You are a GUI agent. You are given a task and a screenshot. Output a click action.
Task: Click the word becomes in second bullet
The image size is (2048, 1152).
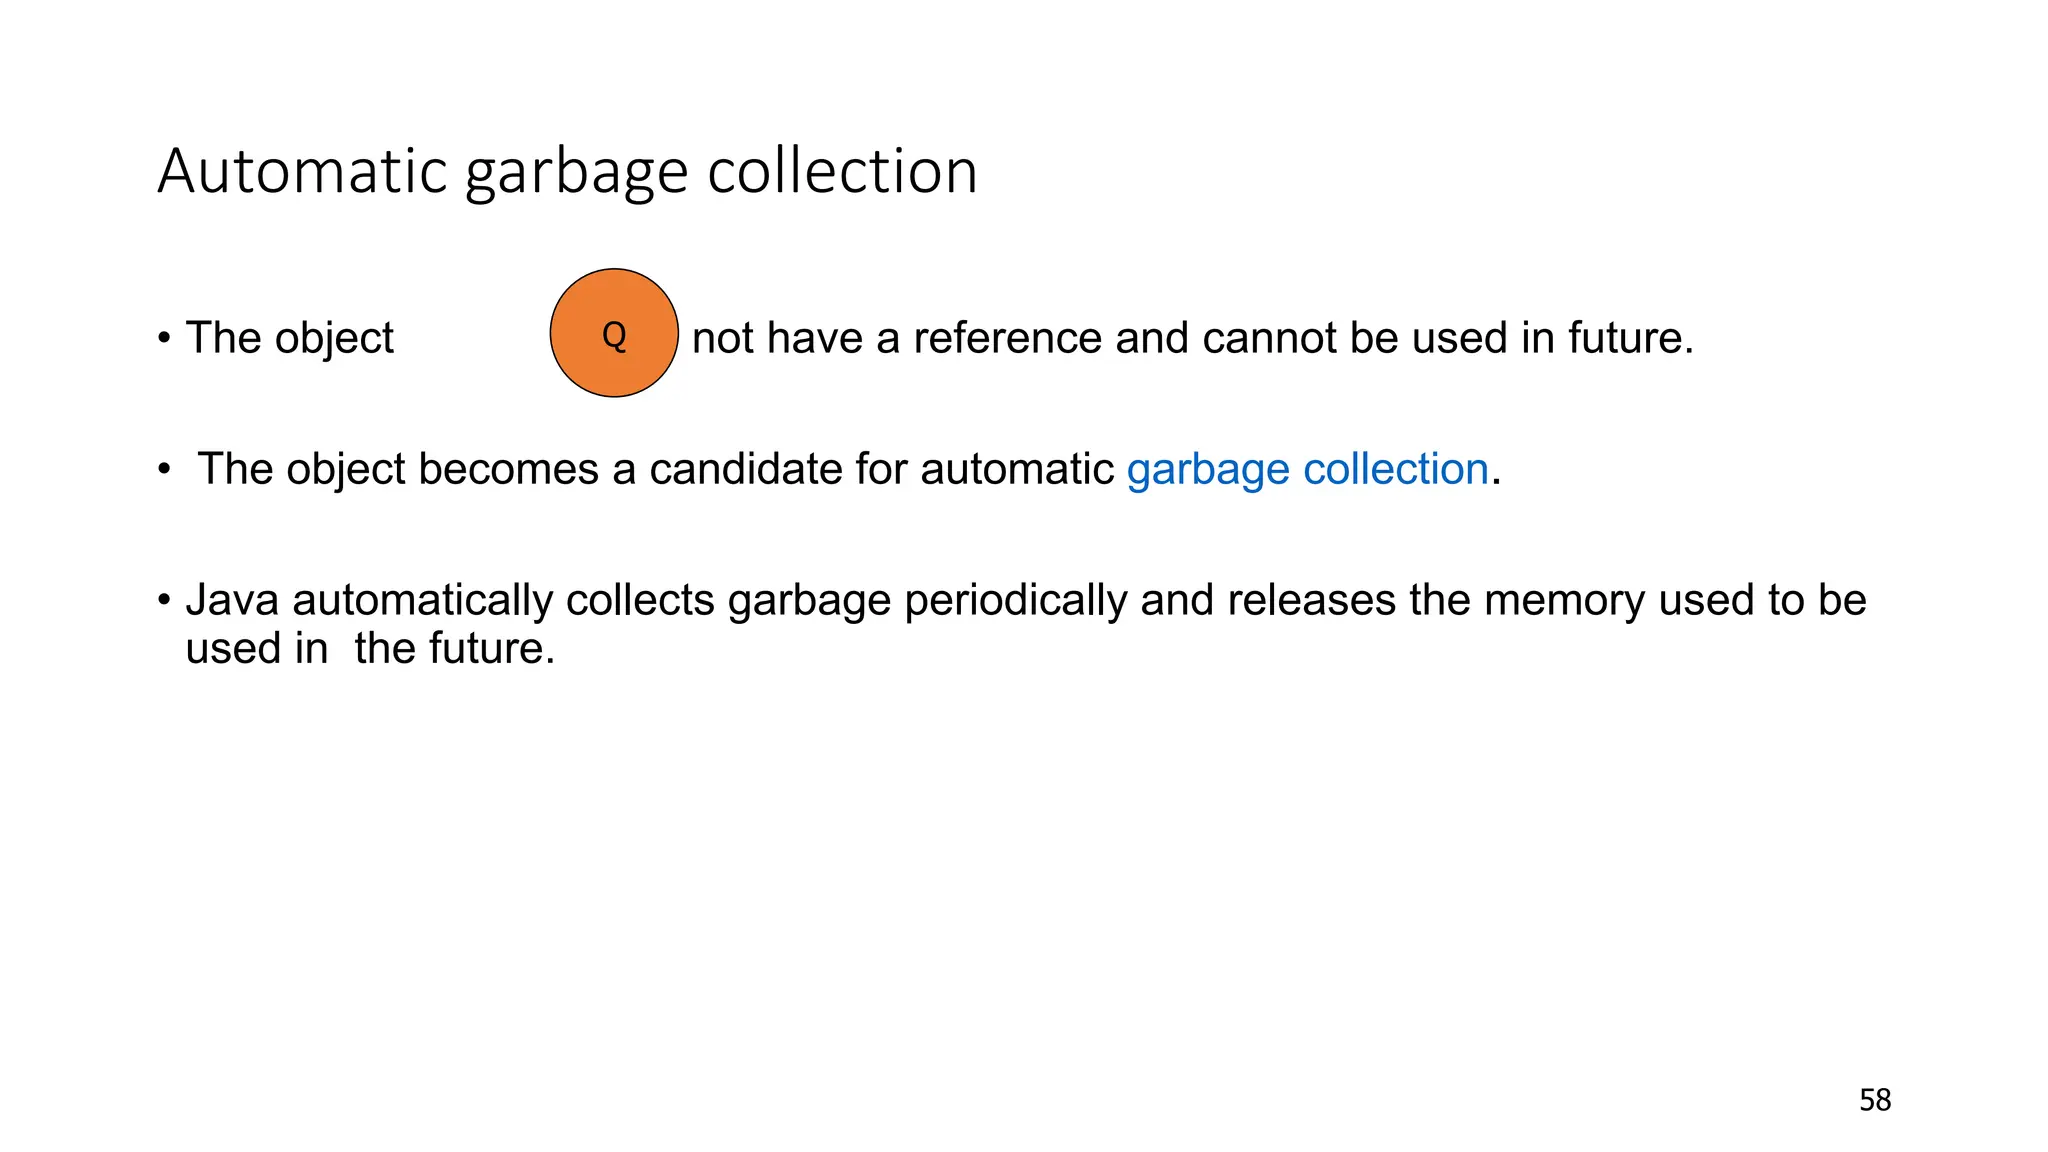(x=508, y=469)
